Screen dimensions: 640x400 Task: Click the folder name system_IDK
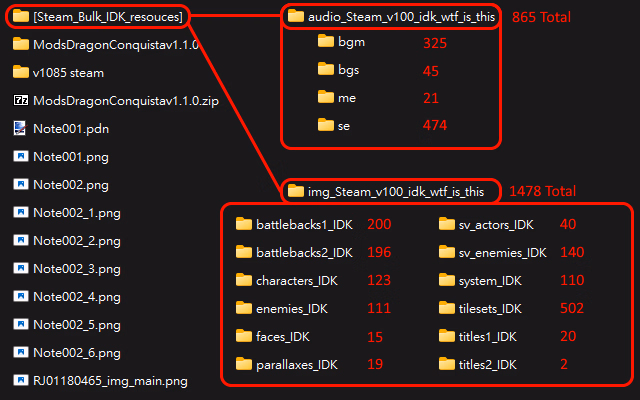490,280
